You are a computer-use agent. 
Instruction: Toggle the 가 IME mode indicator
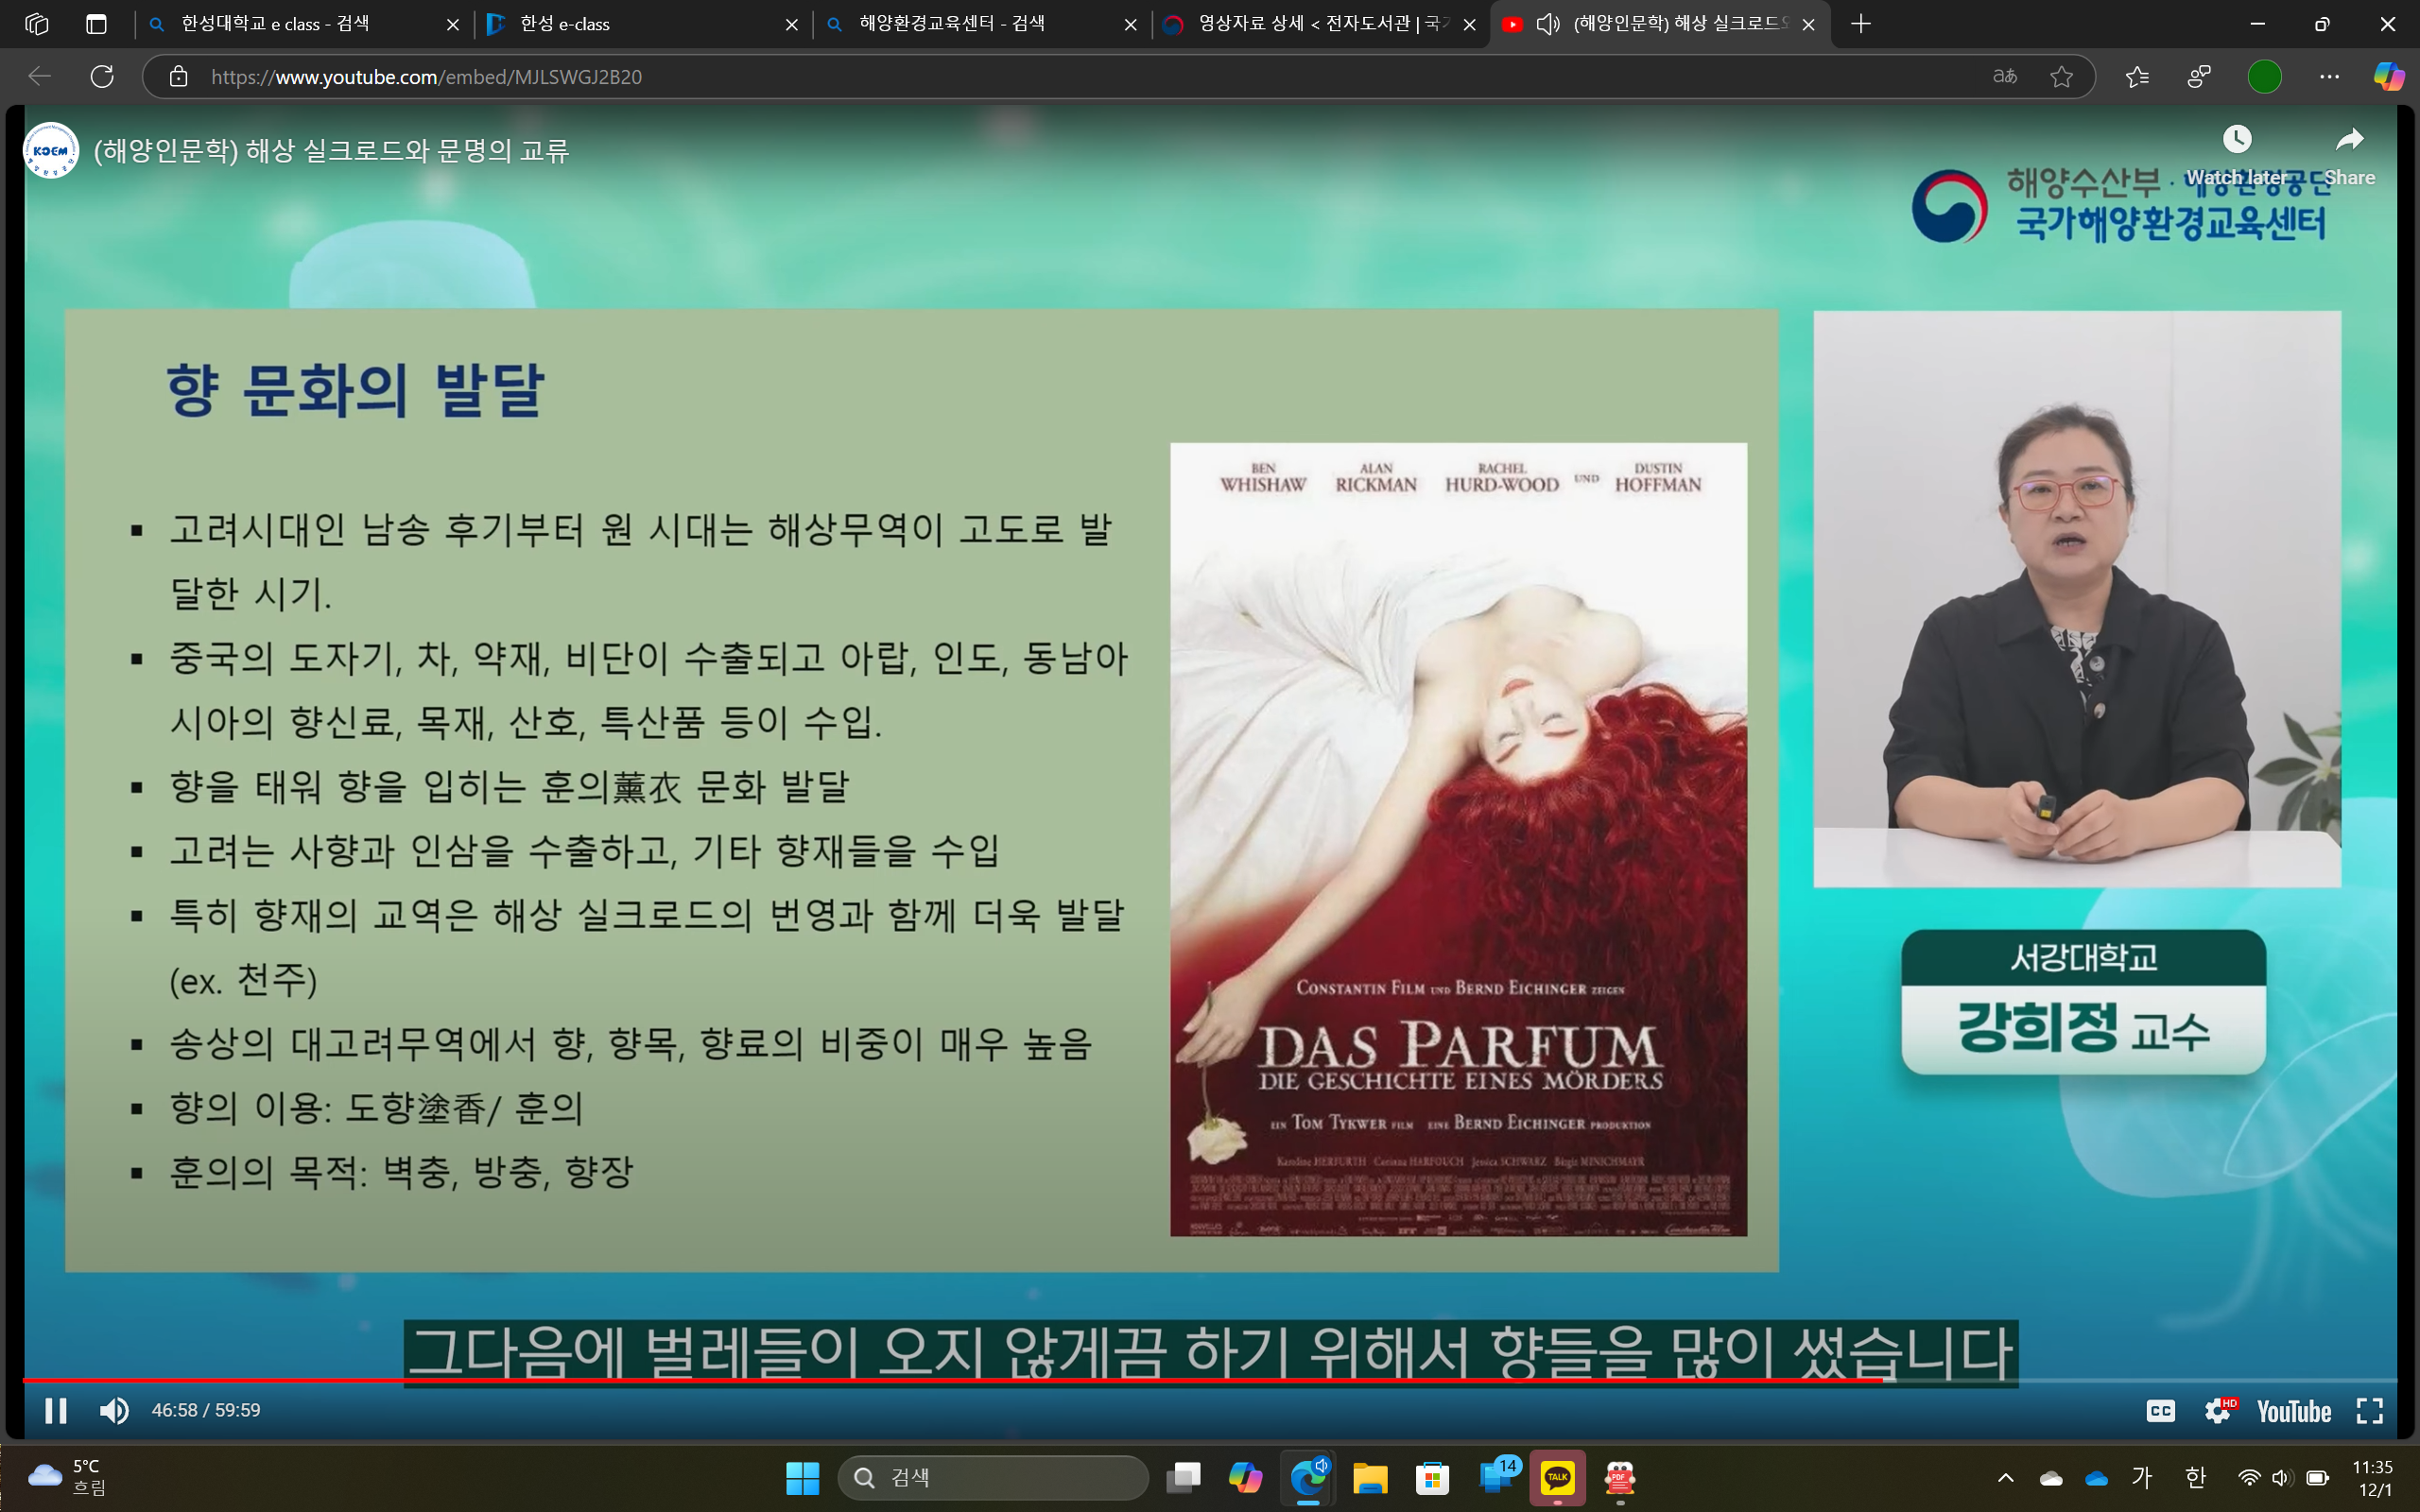click(2142, 1478)
